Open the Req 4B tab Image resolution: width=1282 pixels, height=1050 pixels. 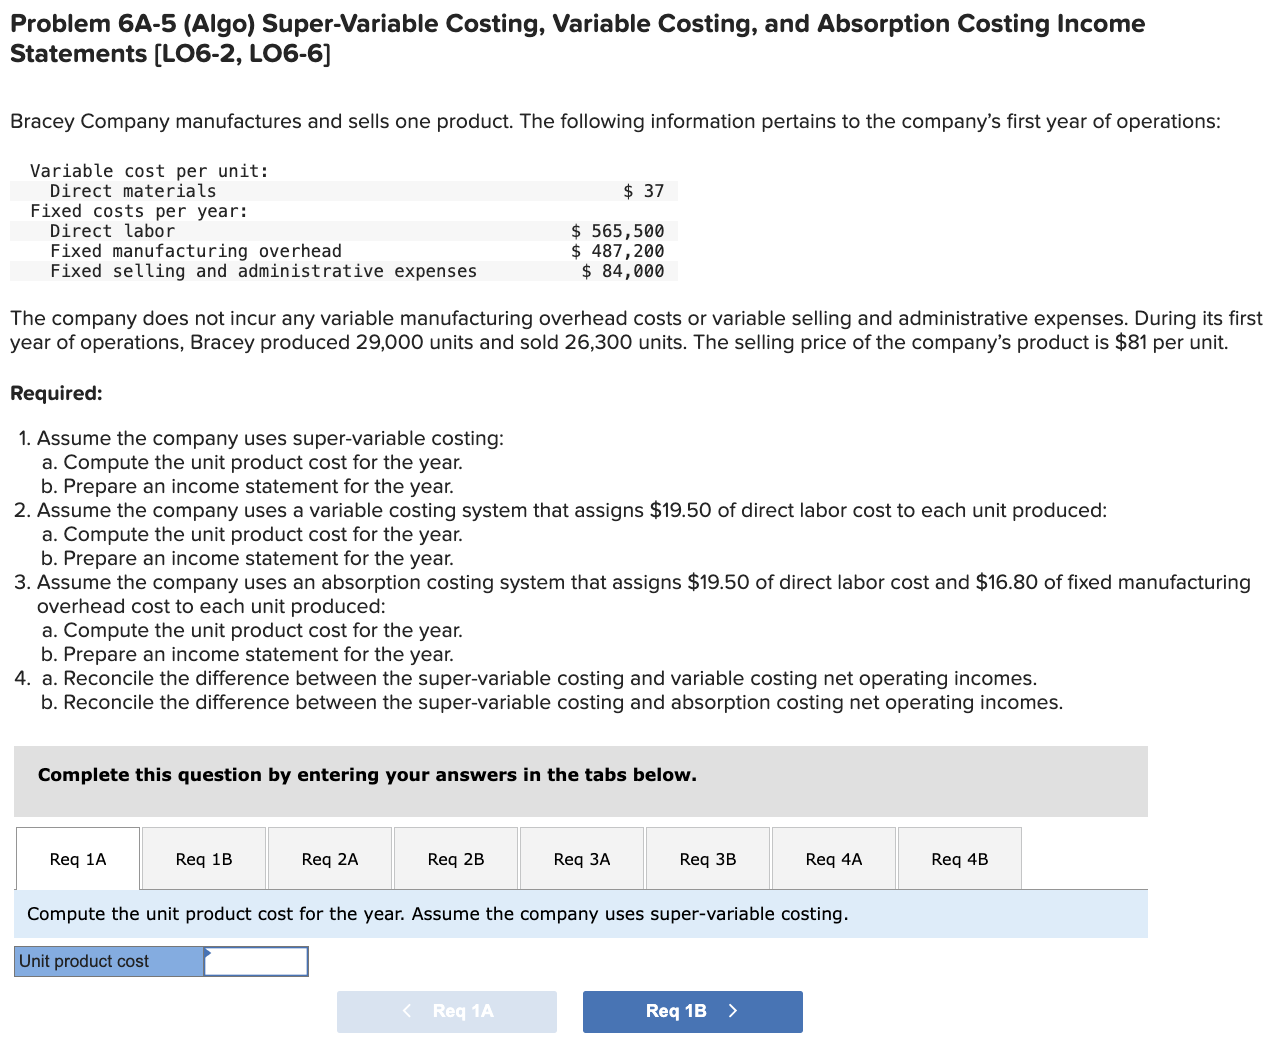(x=959, y=857)
